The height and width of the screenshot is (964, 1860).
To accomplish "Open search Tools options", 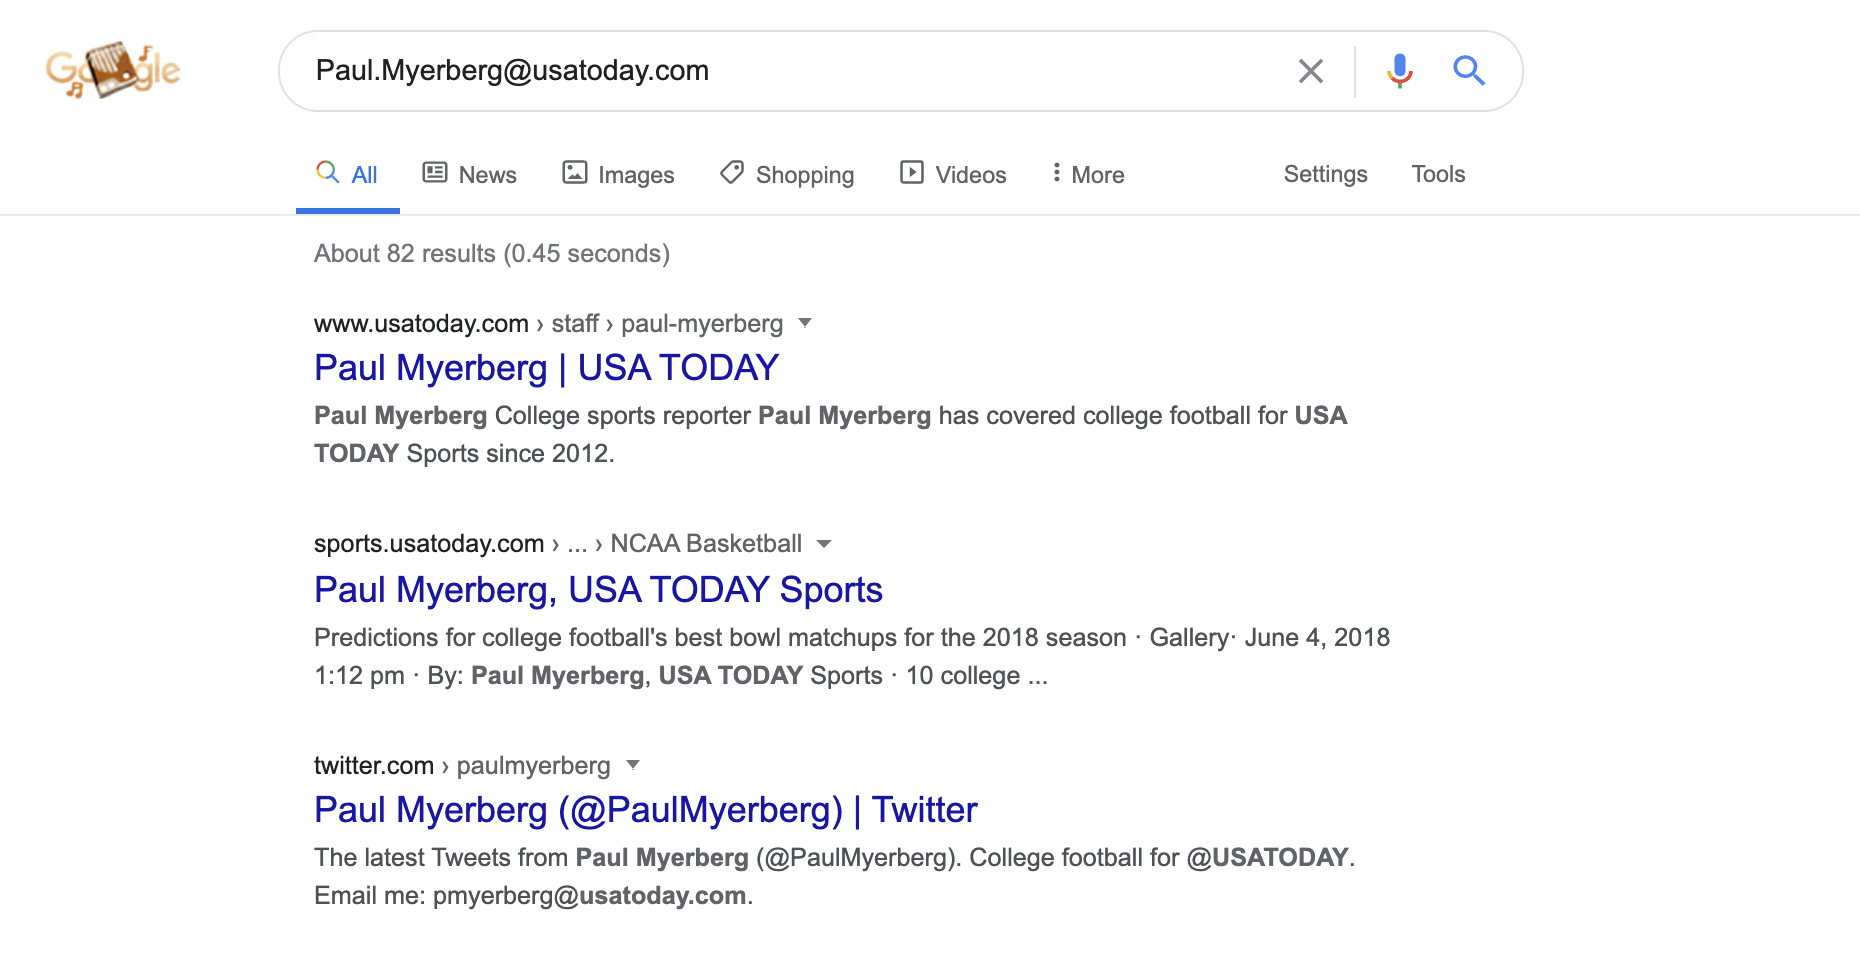I will [x=1438, y=174].
